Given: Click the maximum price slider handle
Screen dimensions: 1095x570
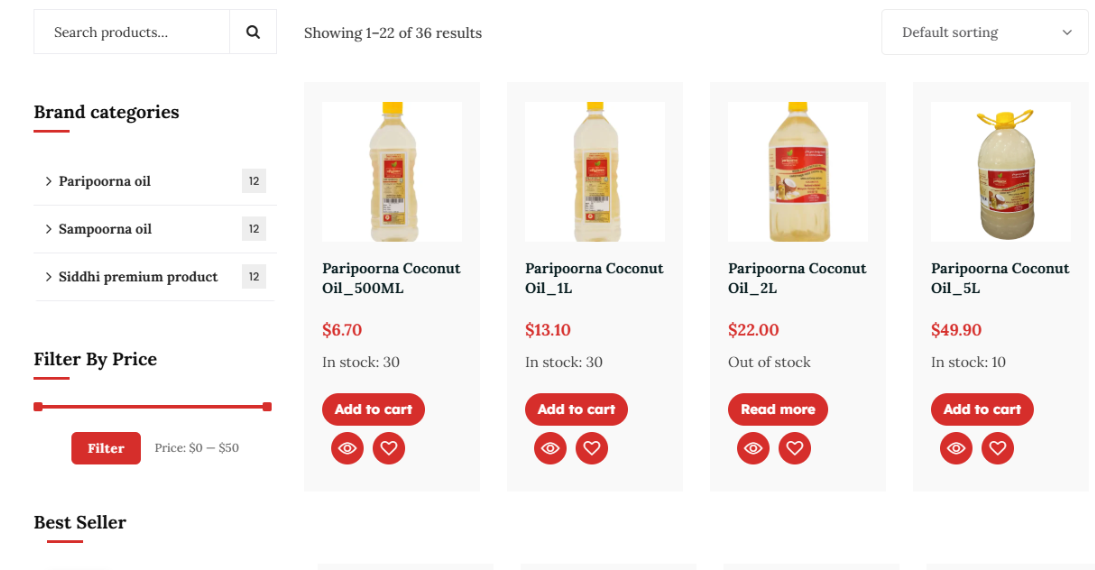Looking at the screenshot, I should tap(267, 406).
